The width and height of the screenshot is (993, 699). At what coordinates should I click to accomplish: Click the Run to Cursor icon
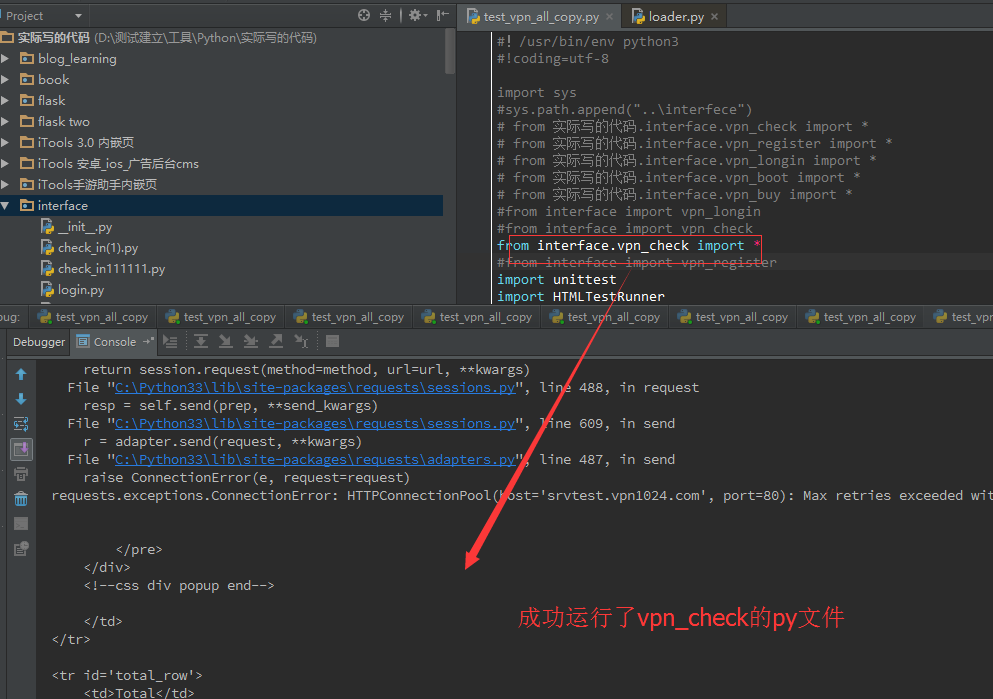point(300,341)
